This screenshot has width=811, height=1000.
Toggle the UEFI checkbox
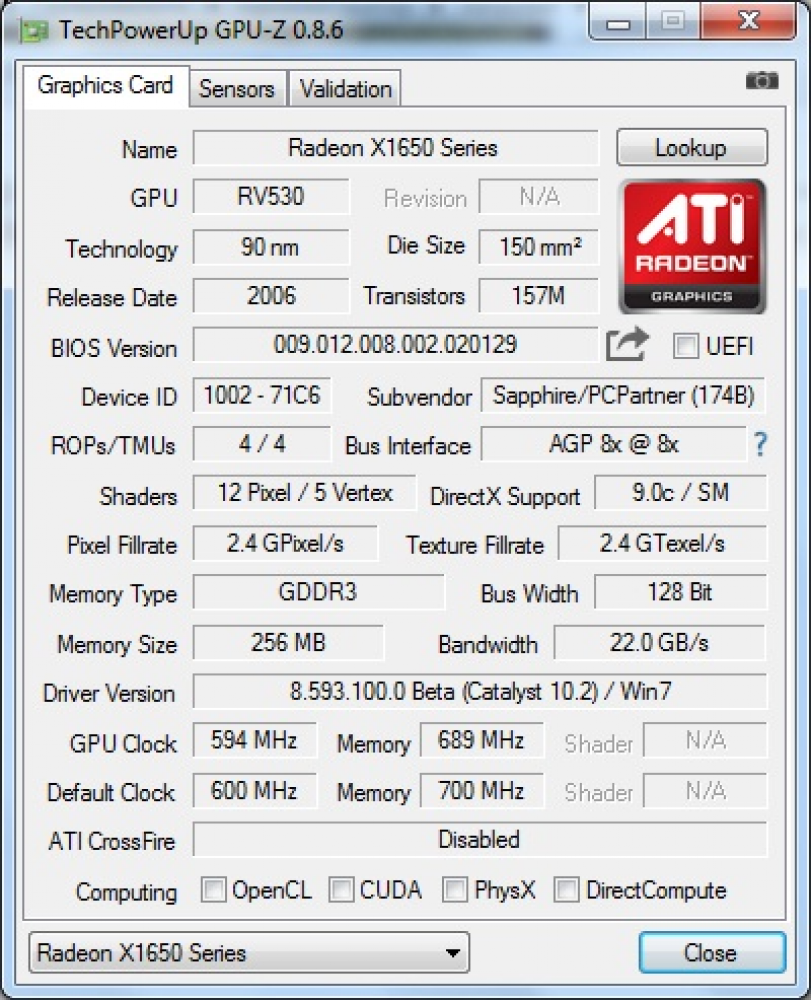pos(686,346)
